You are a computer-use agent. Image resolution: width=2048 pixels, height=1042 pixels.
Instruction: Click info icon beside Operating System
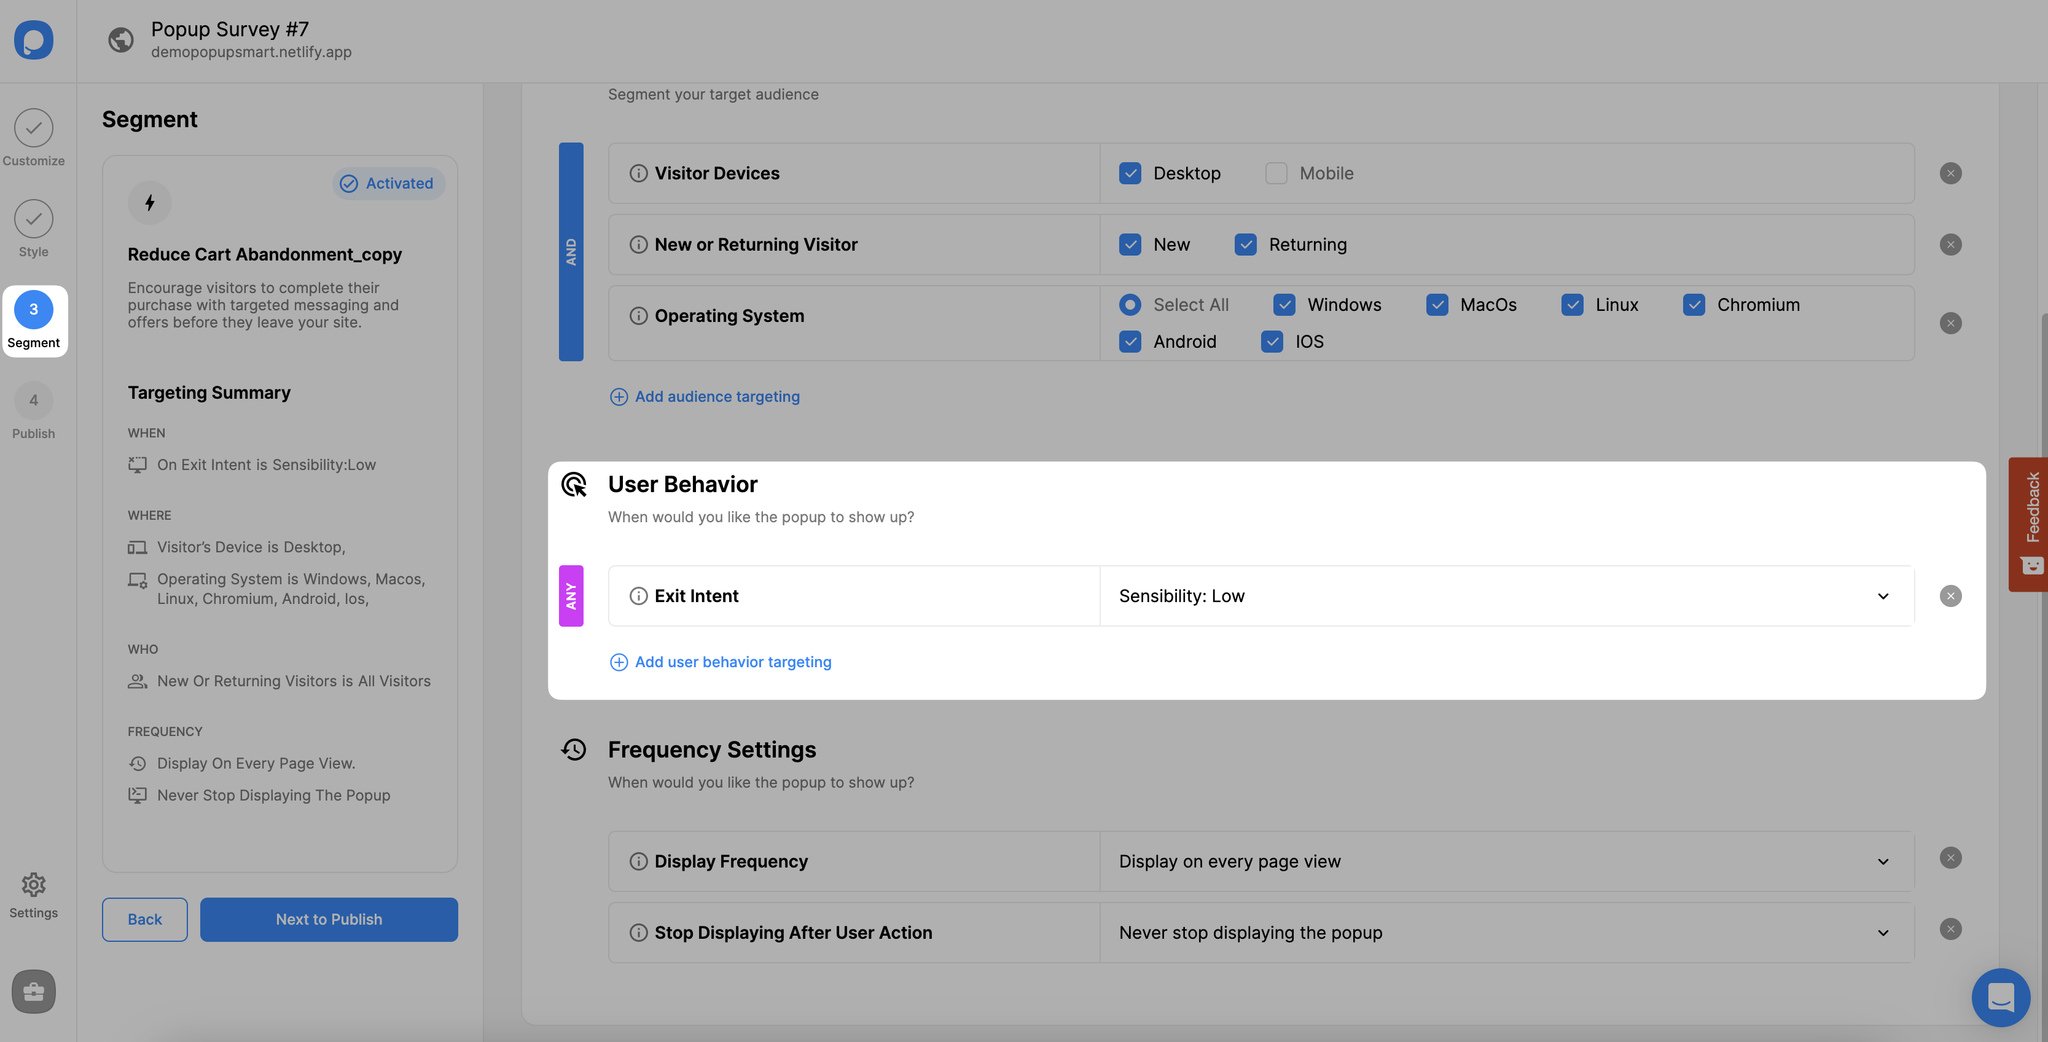pos(638,315)
